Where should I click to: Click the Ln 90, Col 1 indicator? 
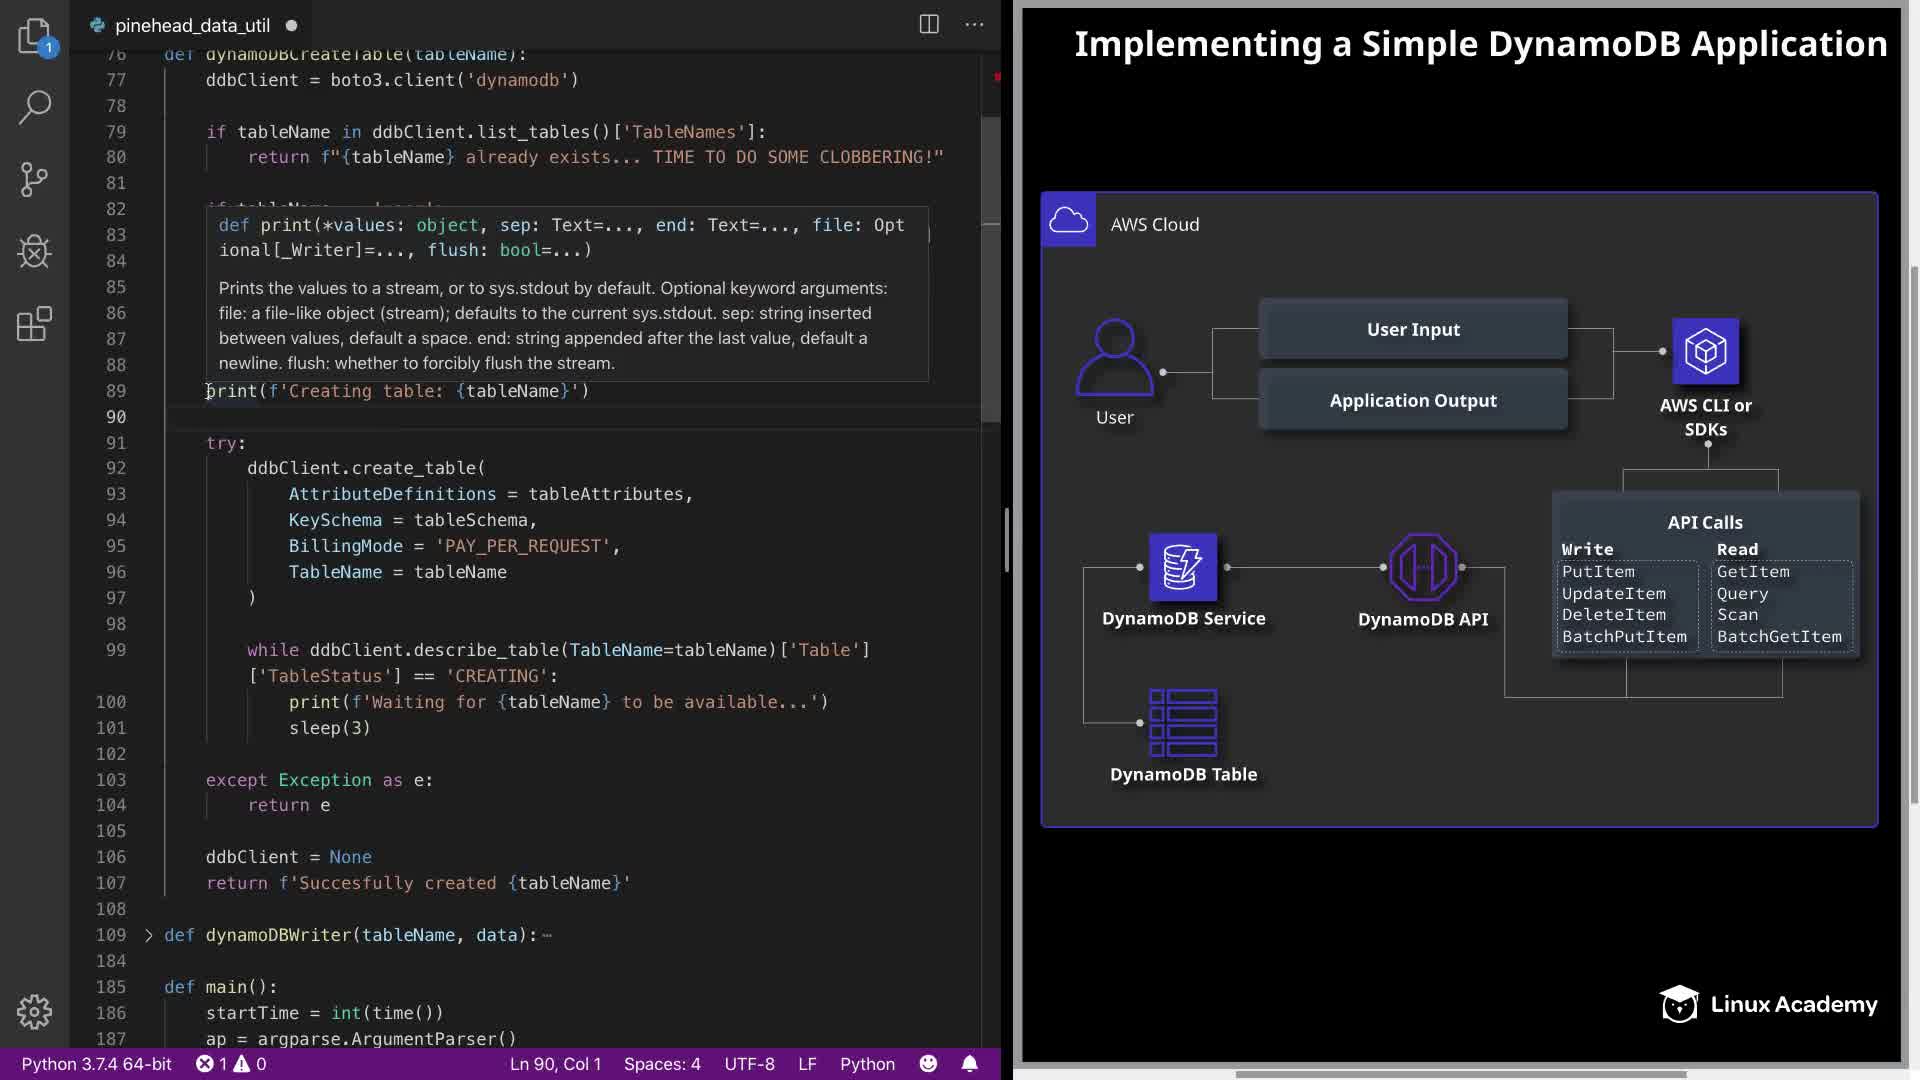point(555,1064)
